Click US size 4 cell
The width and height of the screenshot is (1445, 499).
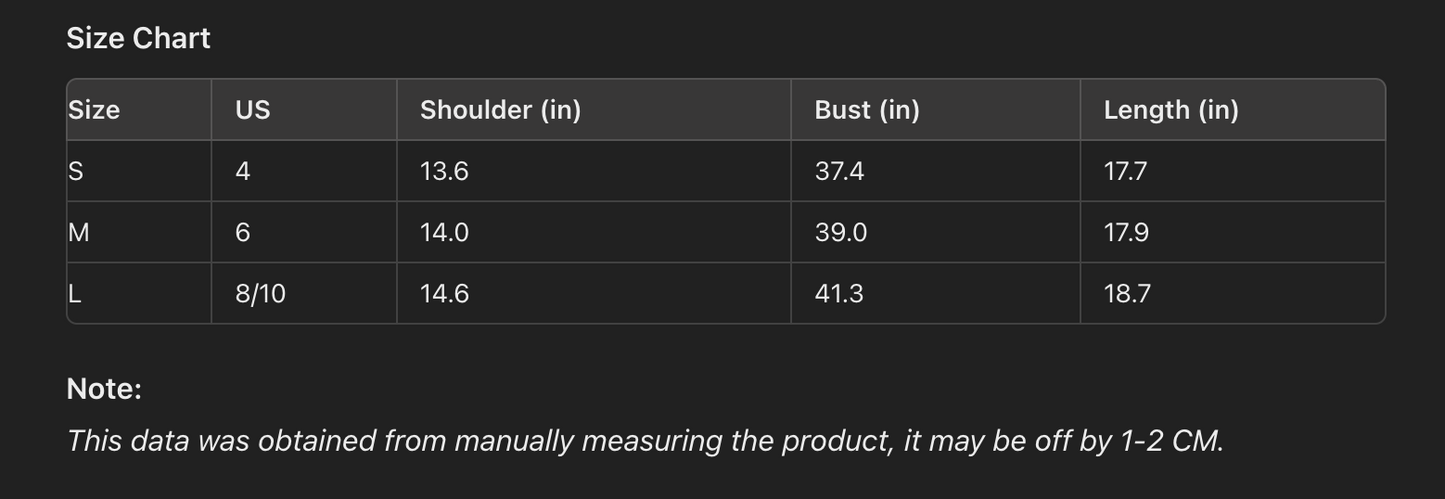243,171
